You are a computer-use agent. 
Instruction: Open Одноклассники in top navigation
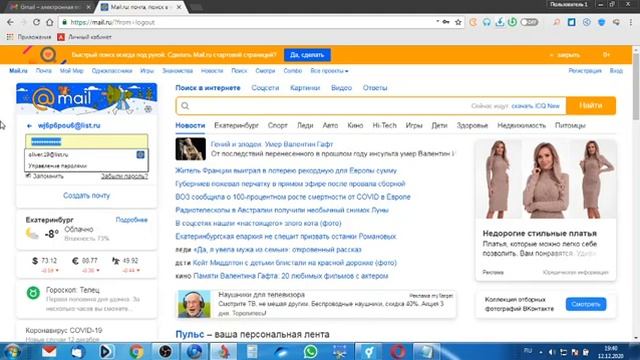click(112, 71)
